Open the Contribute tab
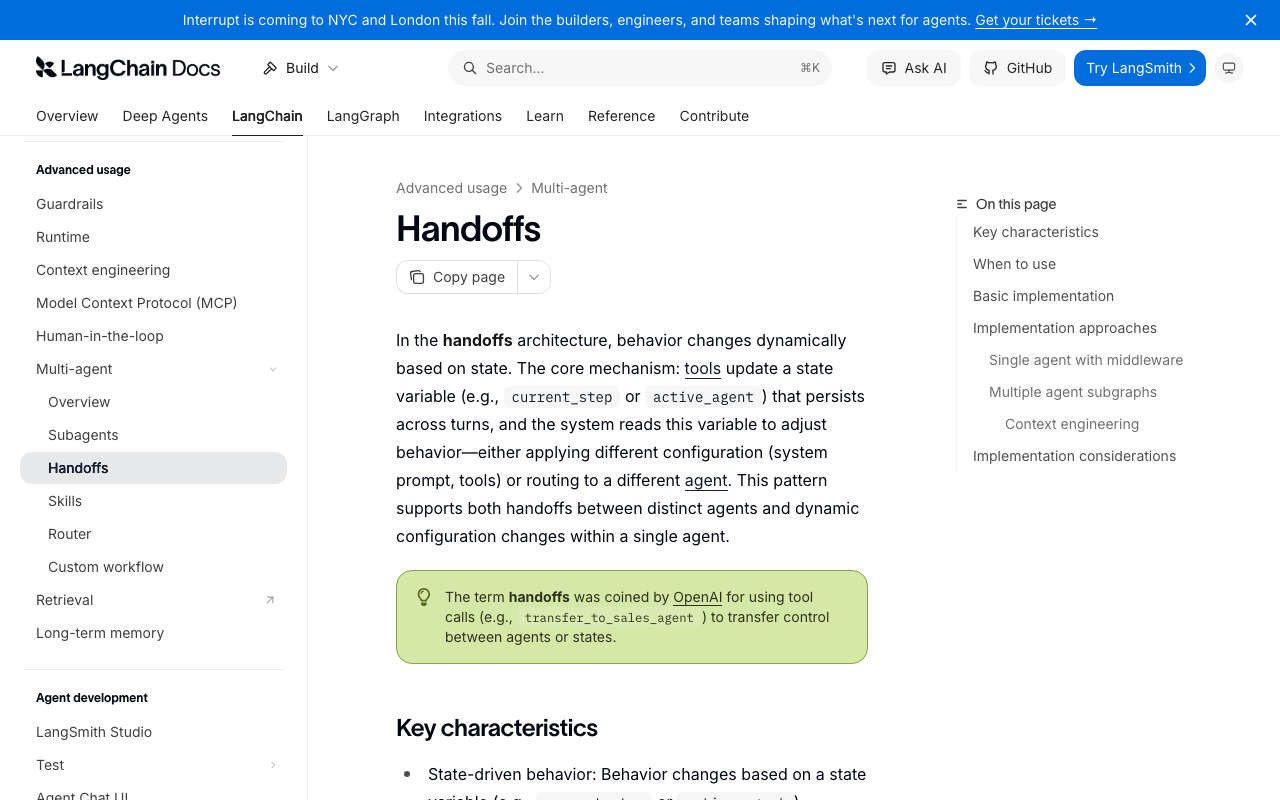The width and height of the screenshot is (1280, 800). 714,116
